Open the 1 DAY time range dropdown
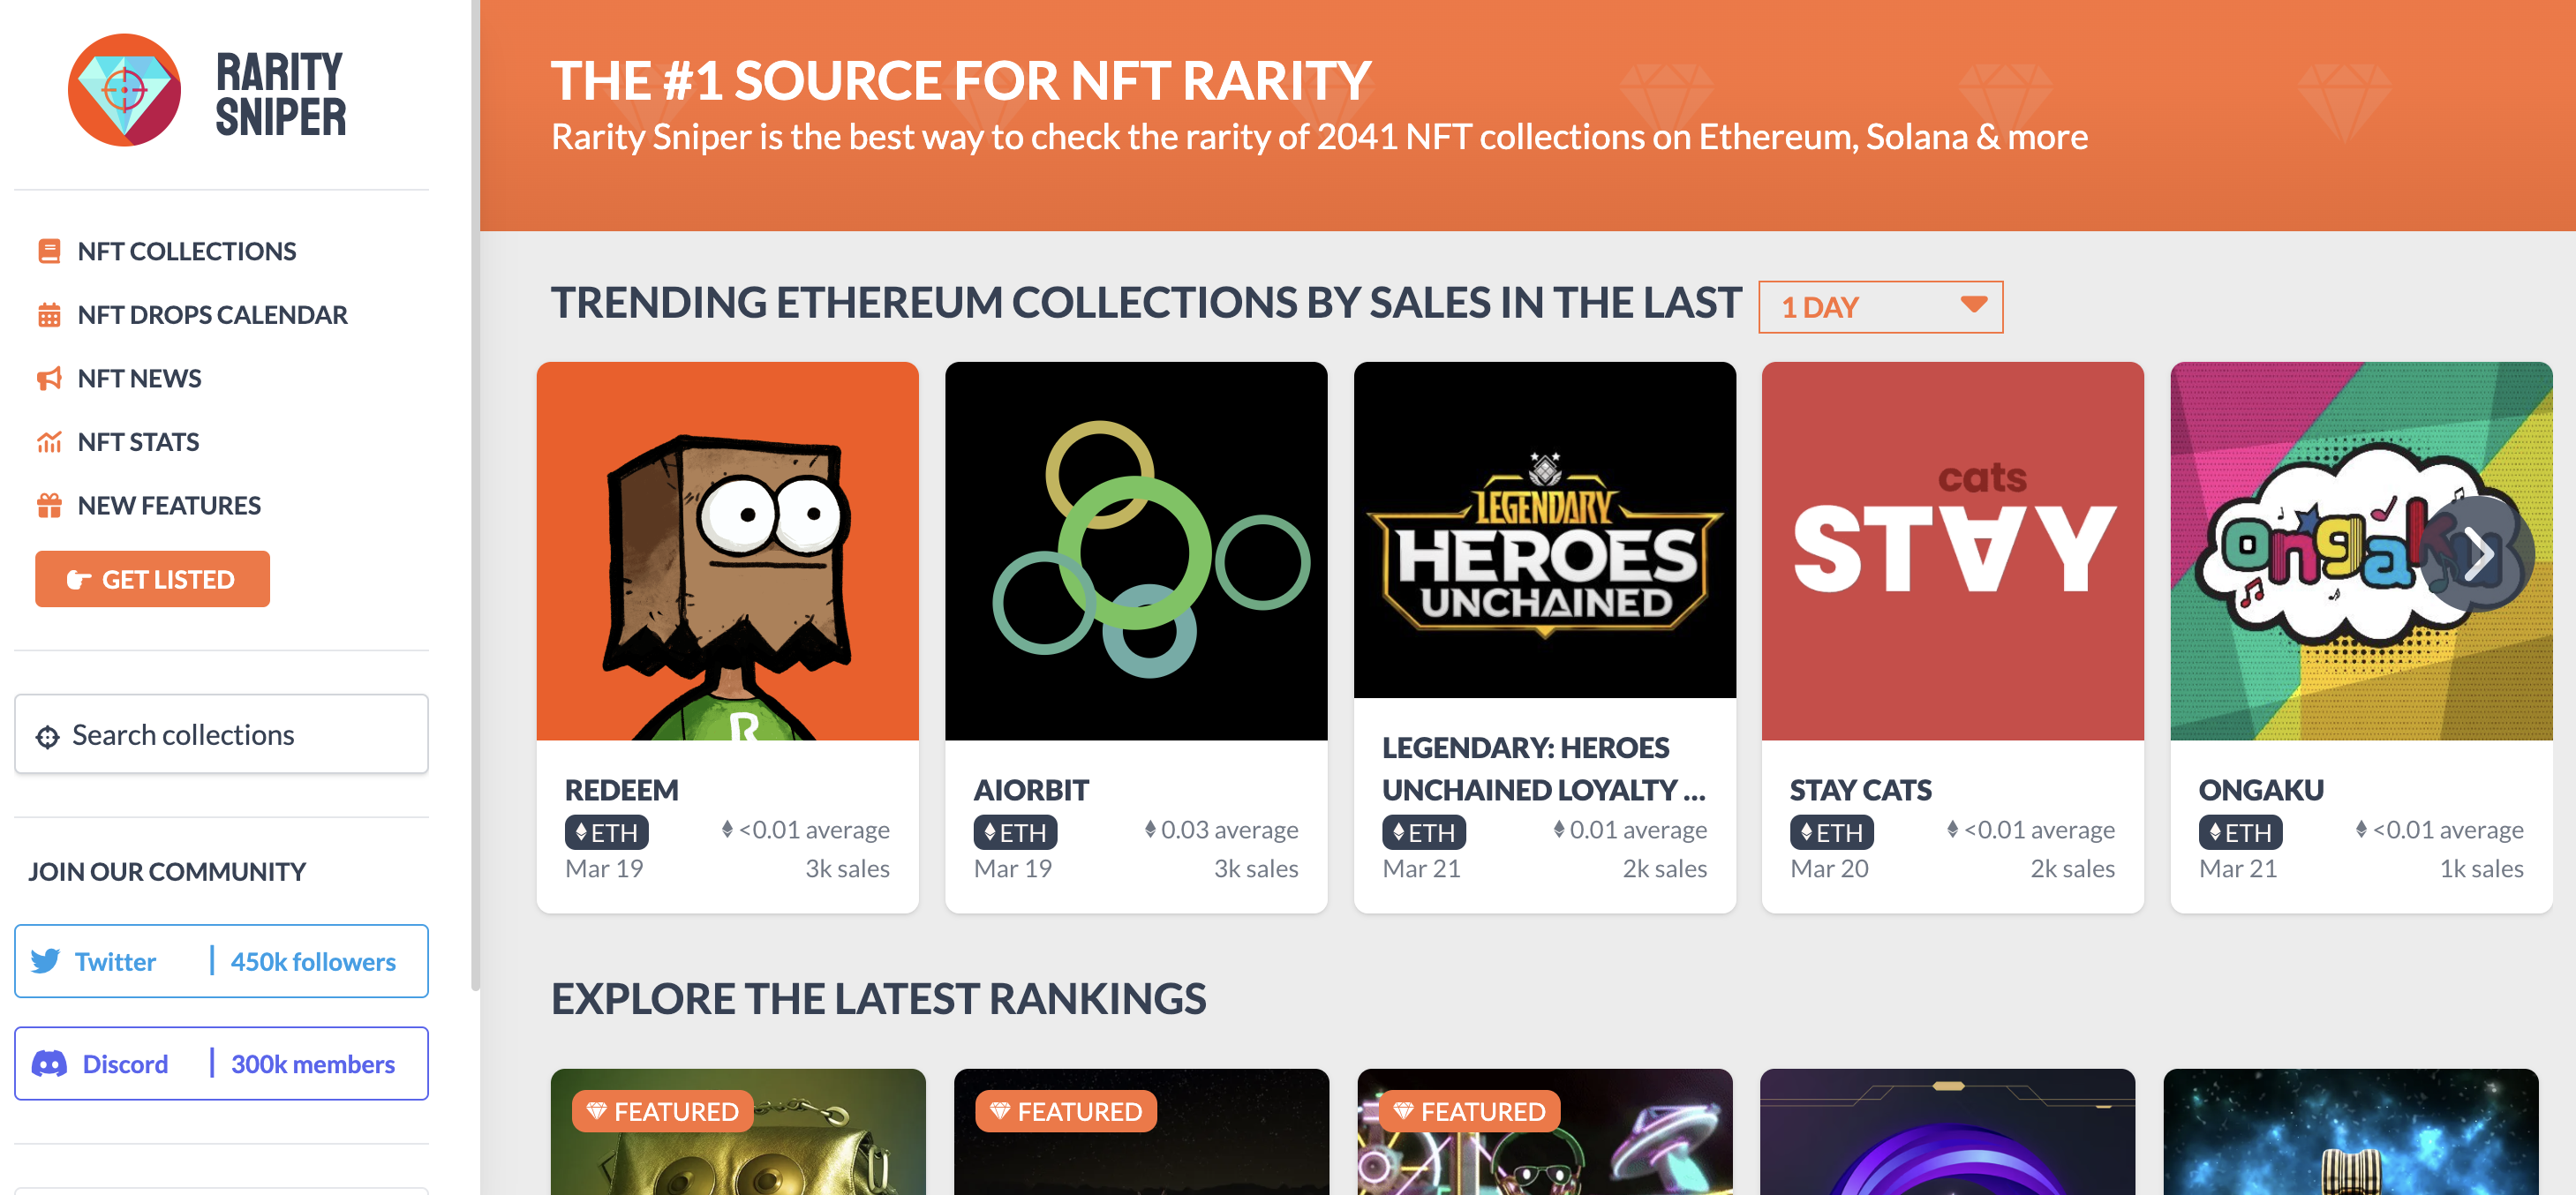This screenshot has height=1195, width=2576. [x=1880, y=307]
